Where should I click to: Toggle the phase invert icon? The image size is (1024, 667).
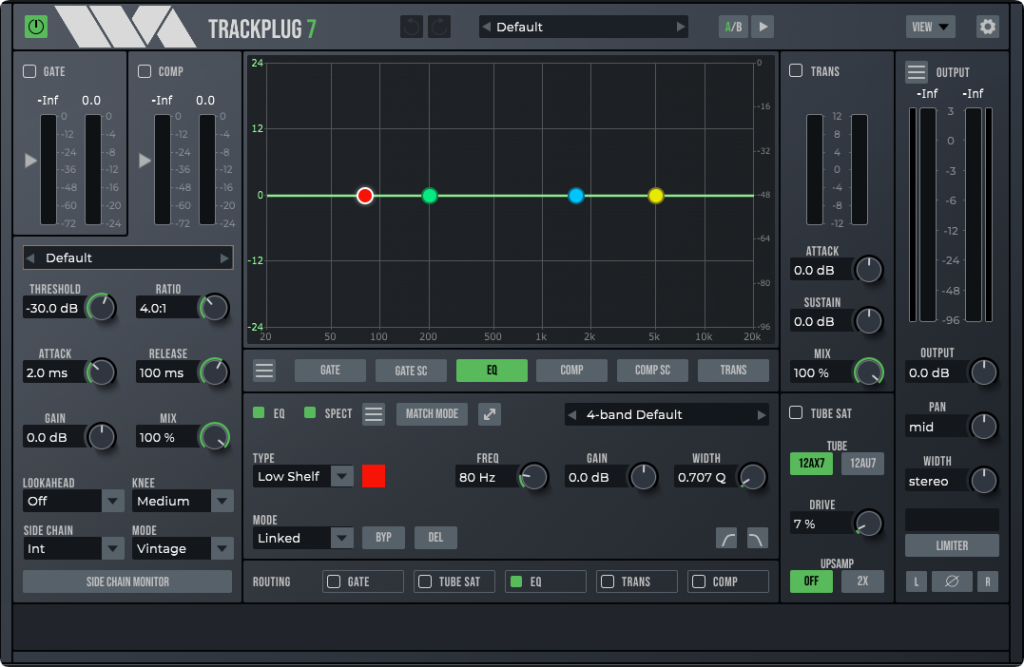coord(952,581)
